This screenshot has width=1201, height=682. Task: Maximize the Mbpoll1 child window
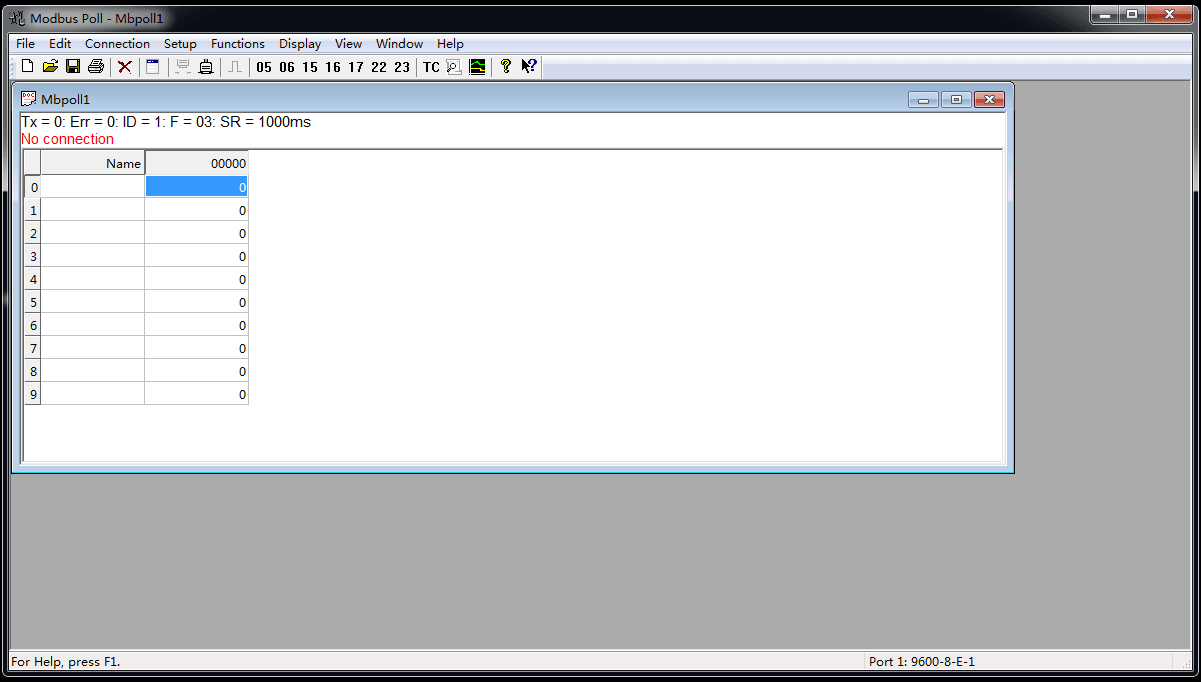[956, 99]
